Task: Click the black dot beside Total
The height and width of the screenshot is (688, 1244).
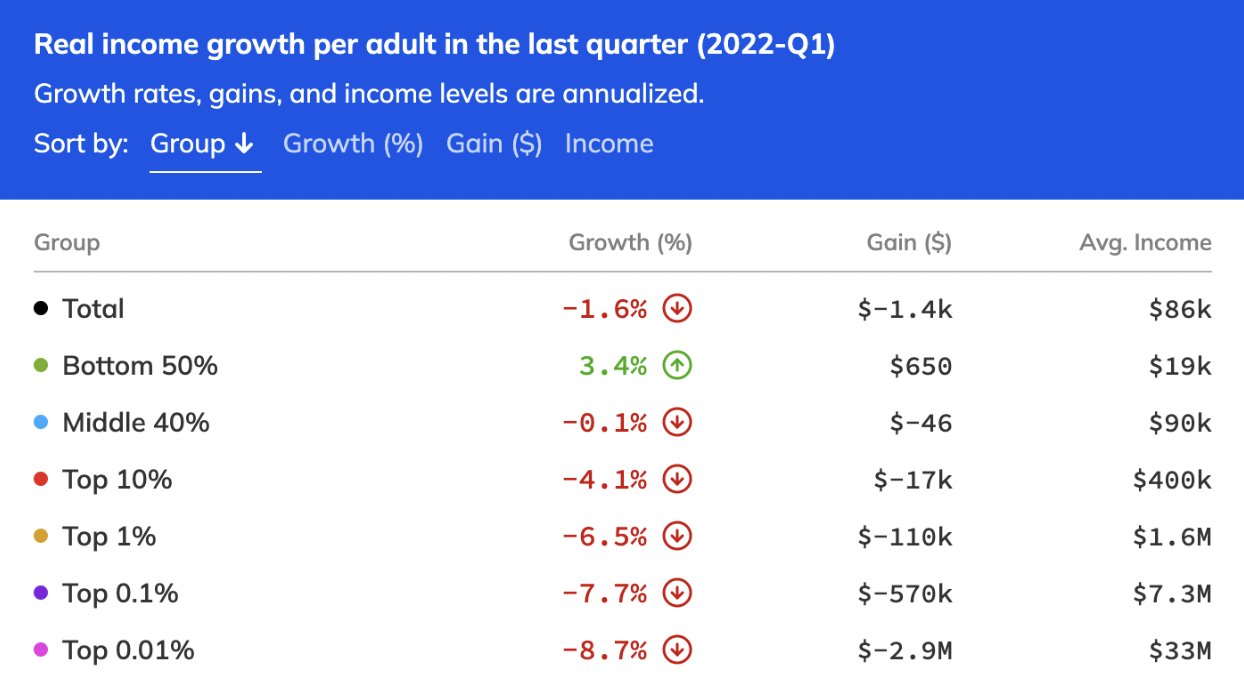Action: tap(41, 309)
